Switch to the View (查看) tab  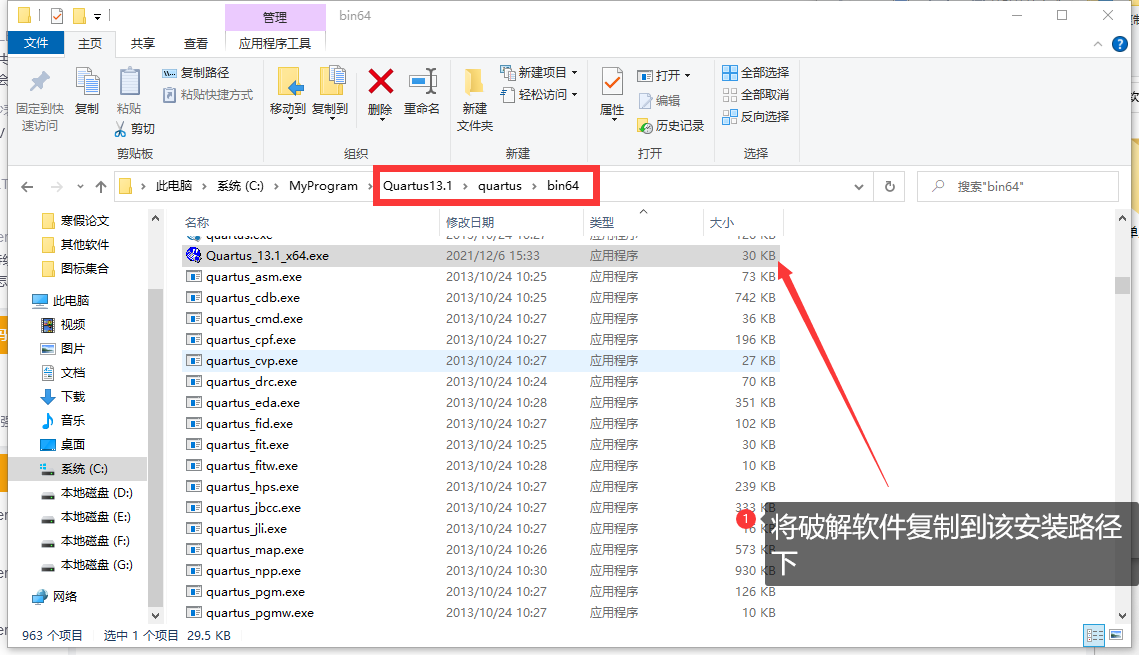[195, 44]
